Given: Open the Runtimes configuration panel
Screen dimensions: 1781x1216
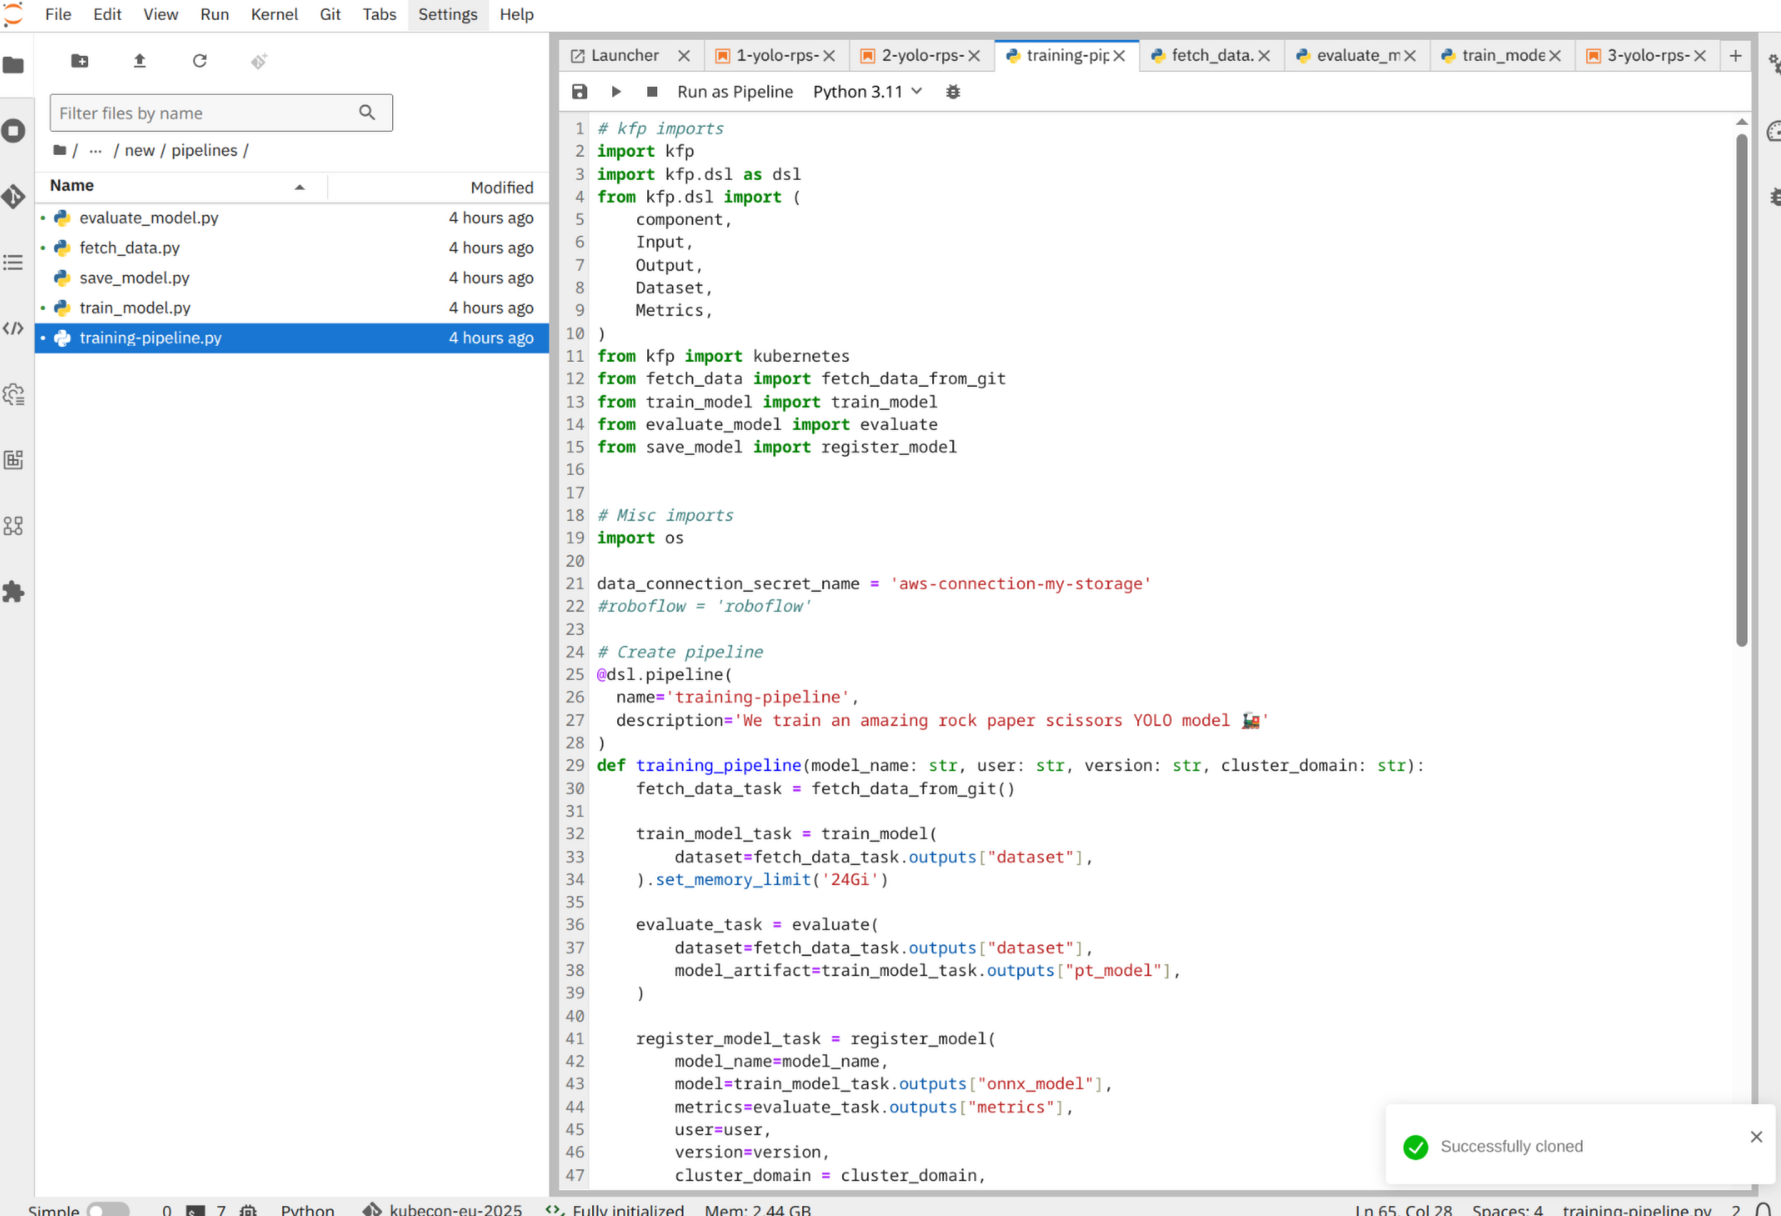Looking at the screenshot, I should [14, 394].
